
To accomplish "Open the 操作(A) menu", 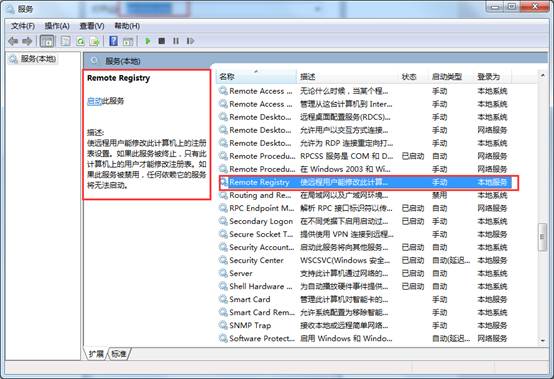I will tap(57, 26).
